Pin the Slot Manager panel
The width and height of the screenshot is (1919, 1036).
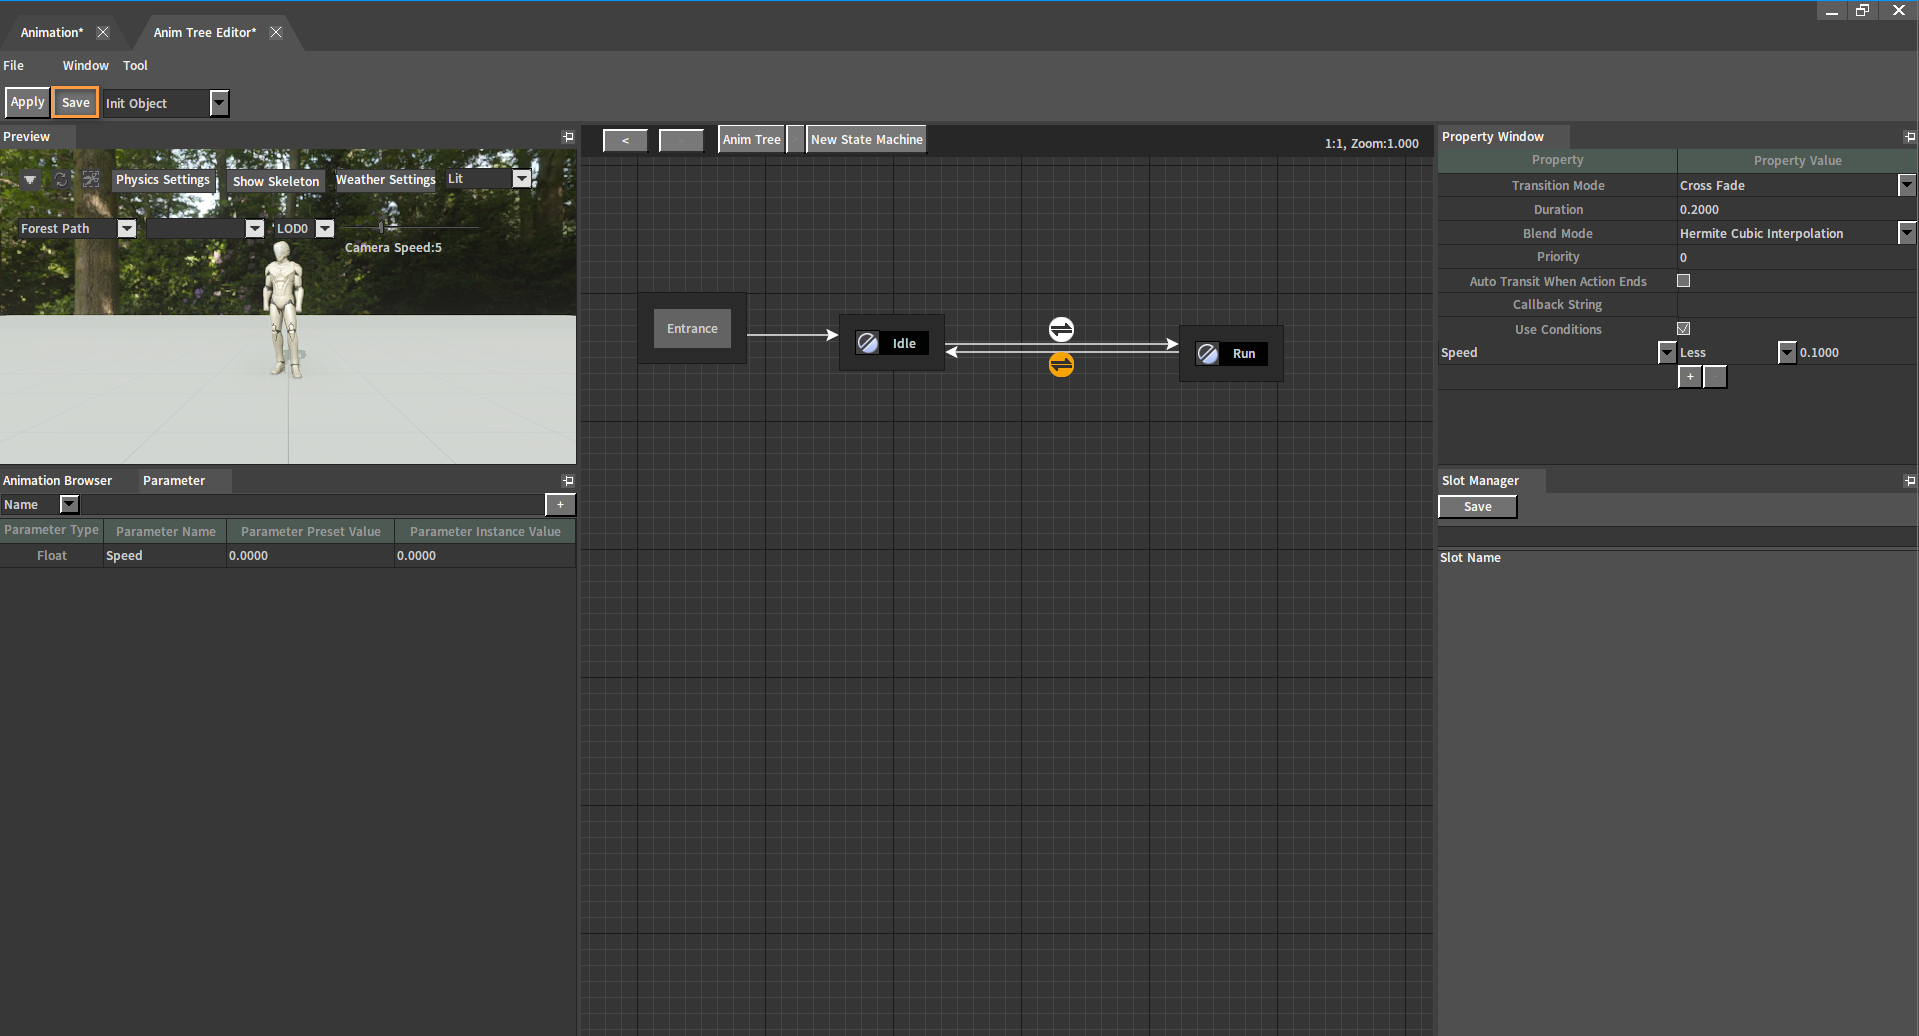point(1910,481)
